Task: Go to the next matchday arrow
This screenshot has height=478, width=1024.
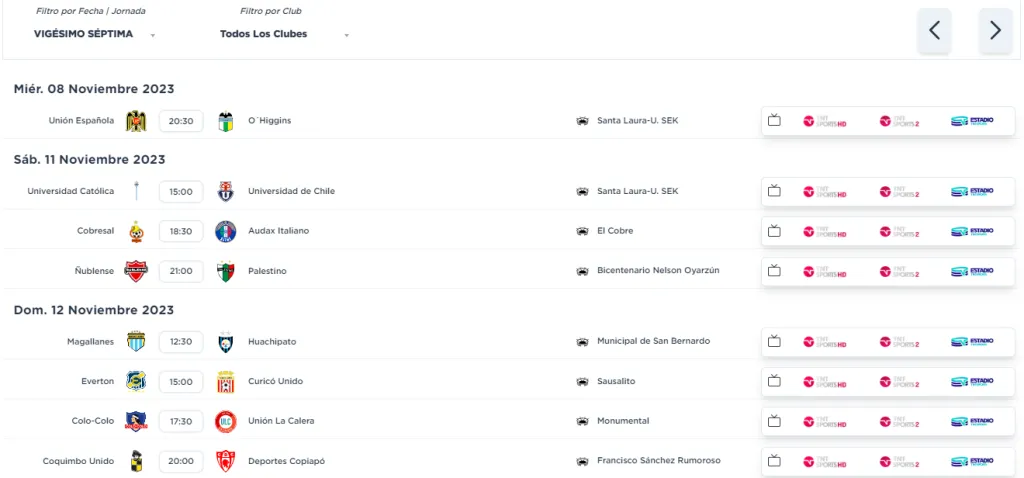Action: (995, 30)
